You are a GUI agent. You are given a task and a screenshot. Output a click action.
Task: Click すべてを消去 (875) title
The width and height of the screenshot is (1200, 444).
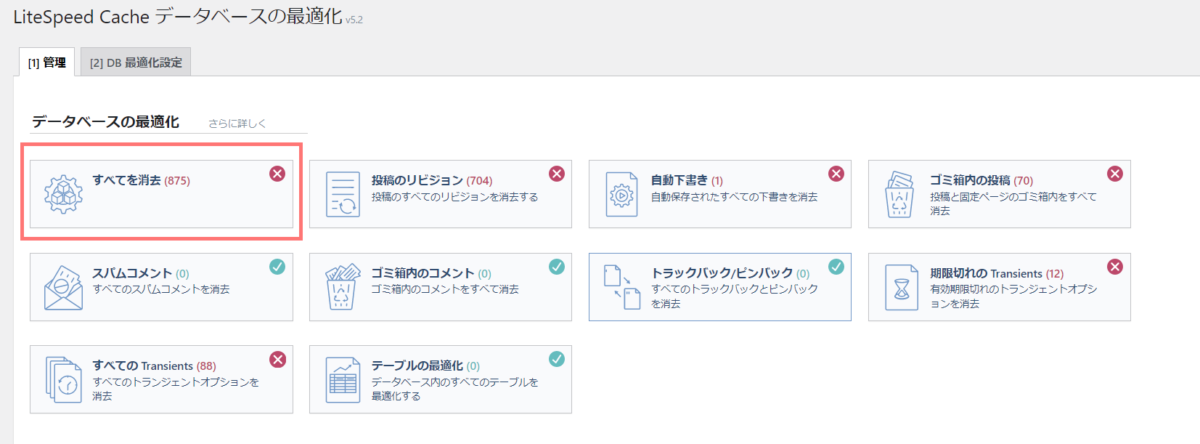tap(141, 181)
